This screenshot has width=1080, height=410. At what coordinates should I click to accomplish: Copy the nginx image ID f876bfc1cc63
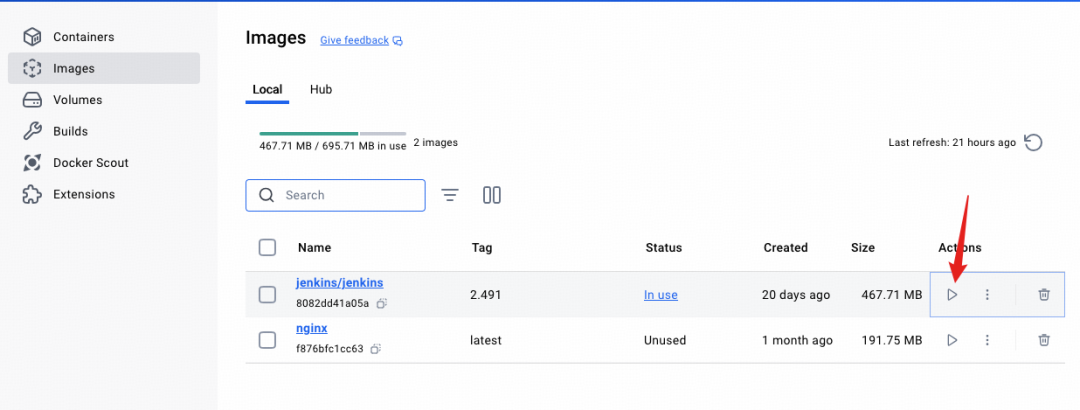click(375, 349)
